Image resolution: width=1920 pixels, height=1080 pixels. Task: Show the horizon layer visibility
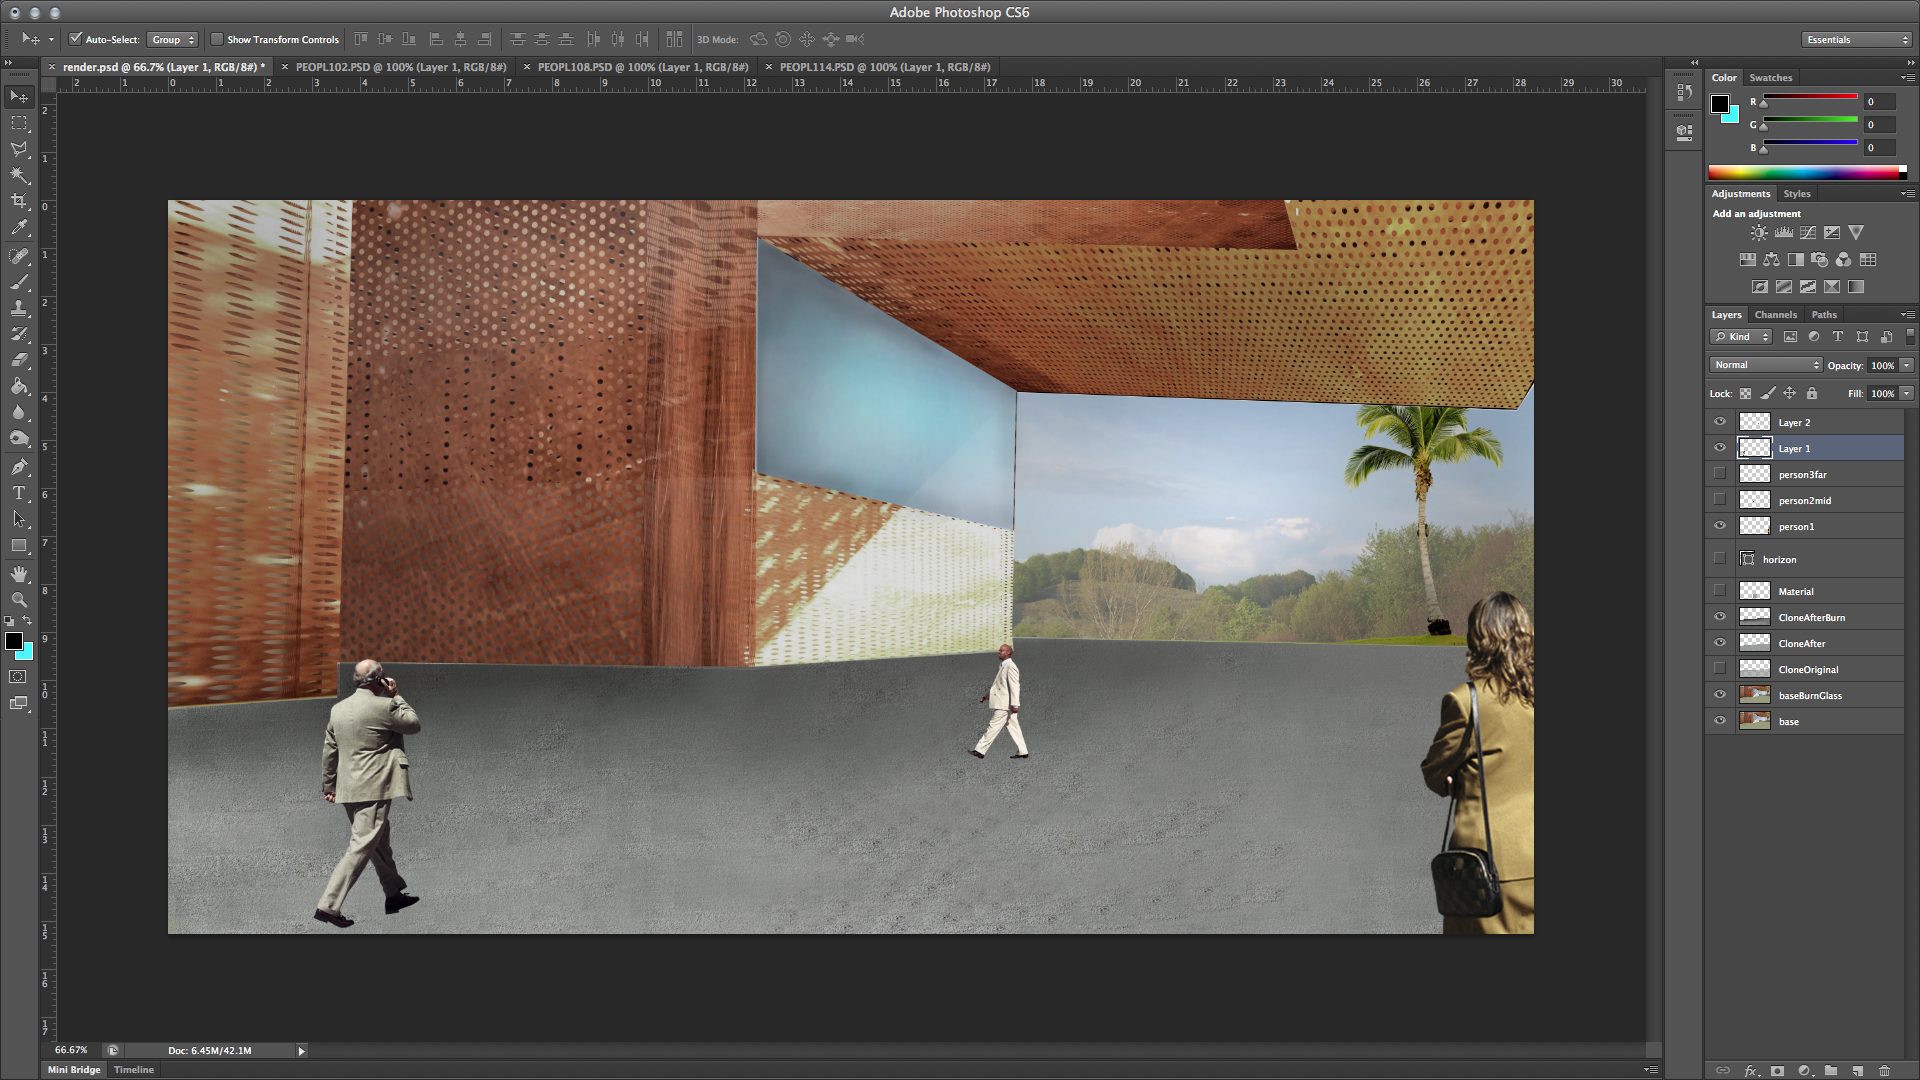coord(1720,559)
